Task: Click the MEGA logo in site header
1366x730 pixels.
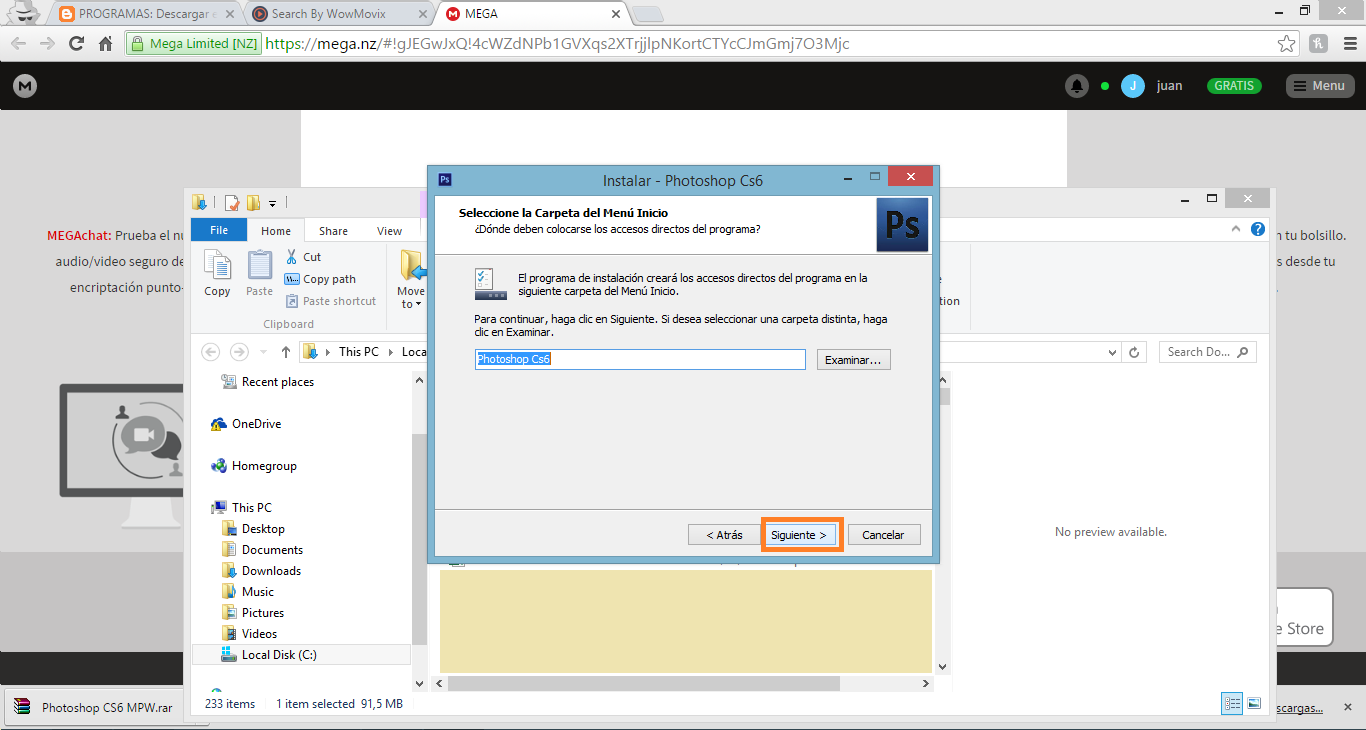Action: (x=25, y=86)
